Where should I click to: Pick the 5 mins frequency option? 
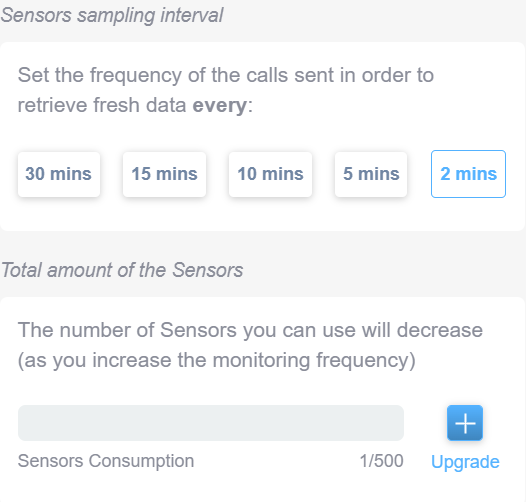(371, 174)
